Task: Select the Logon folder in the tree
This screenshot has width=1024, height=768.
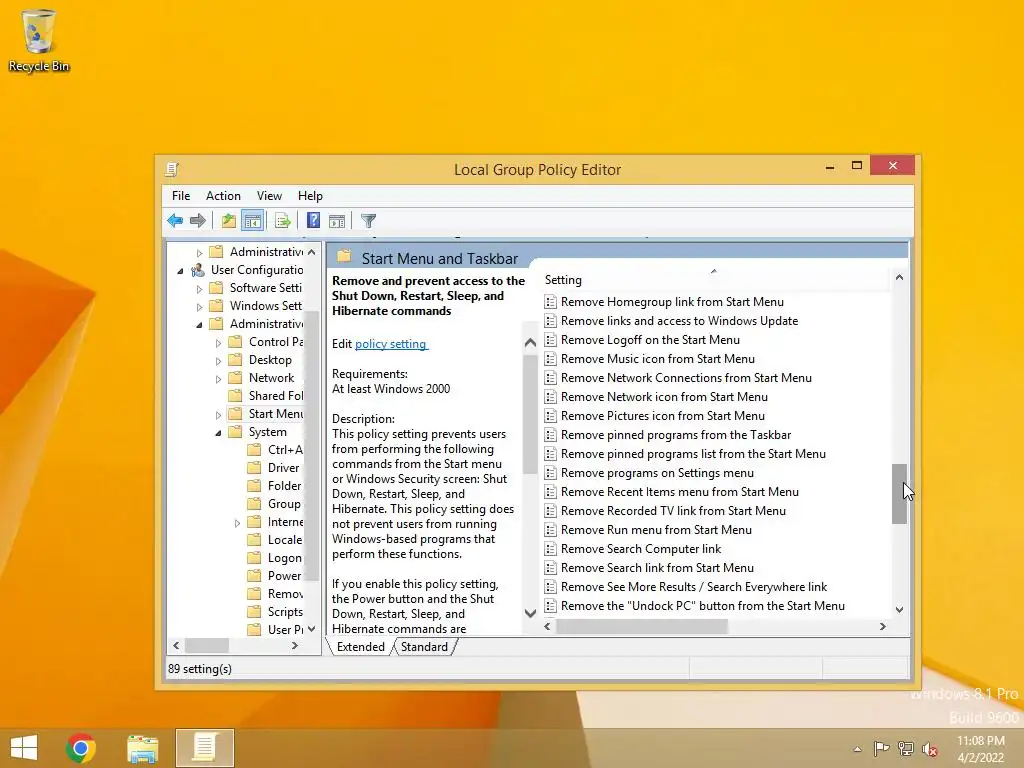Action: click(284, 558)
